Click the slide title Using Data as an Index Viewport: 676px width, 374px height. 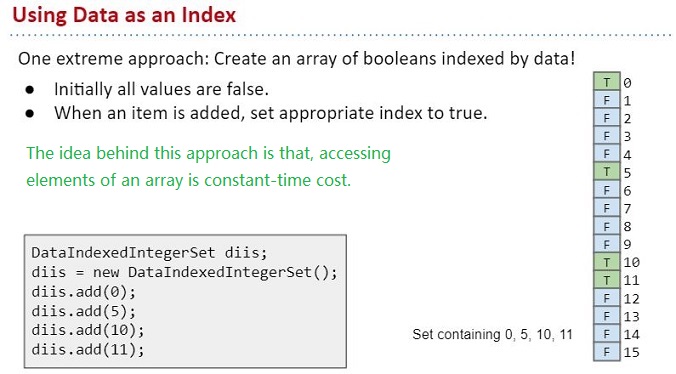coord(124,15)
